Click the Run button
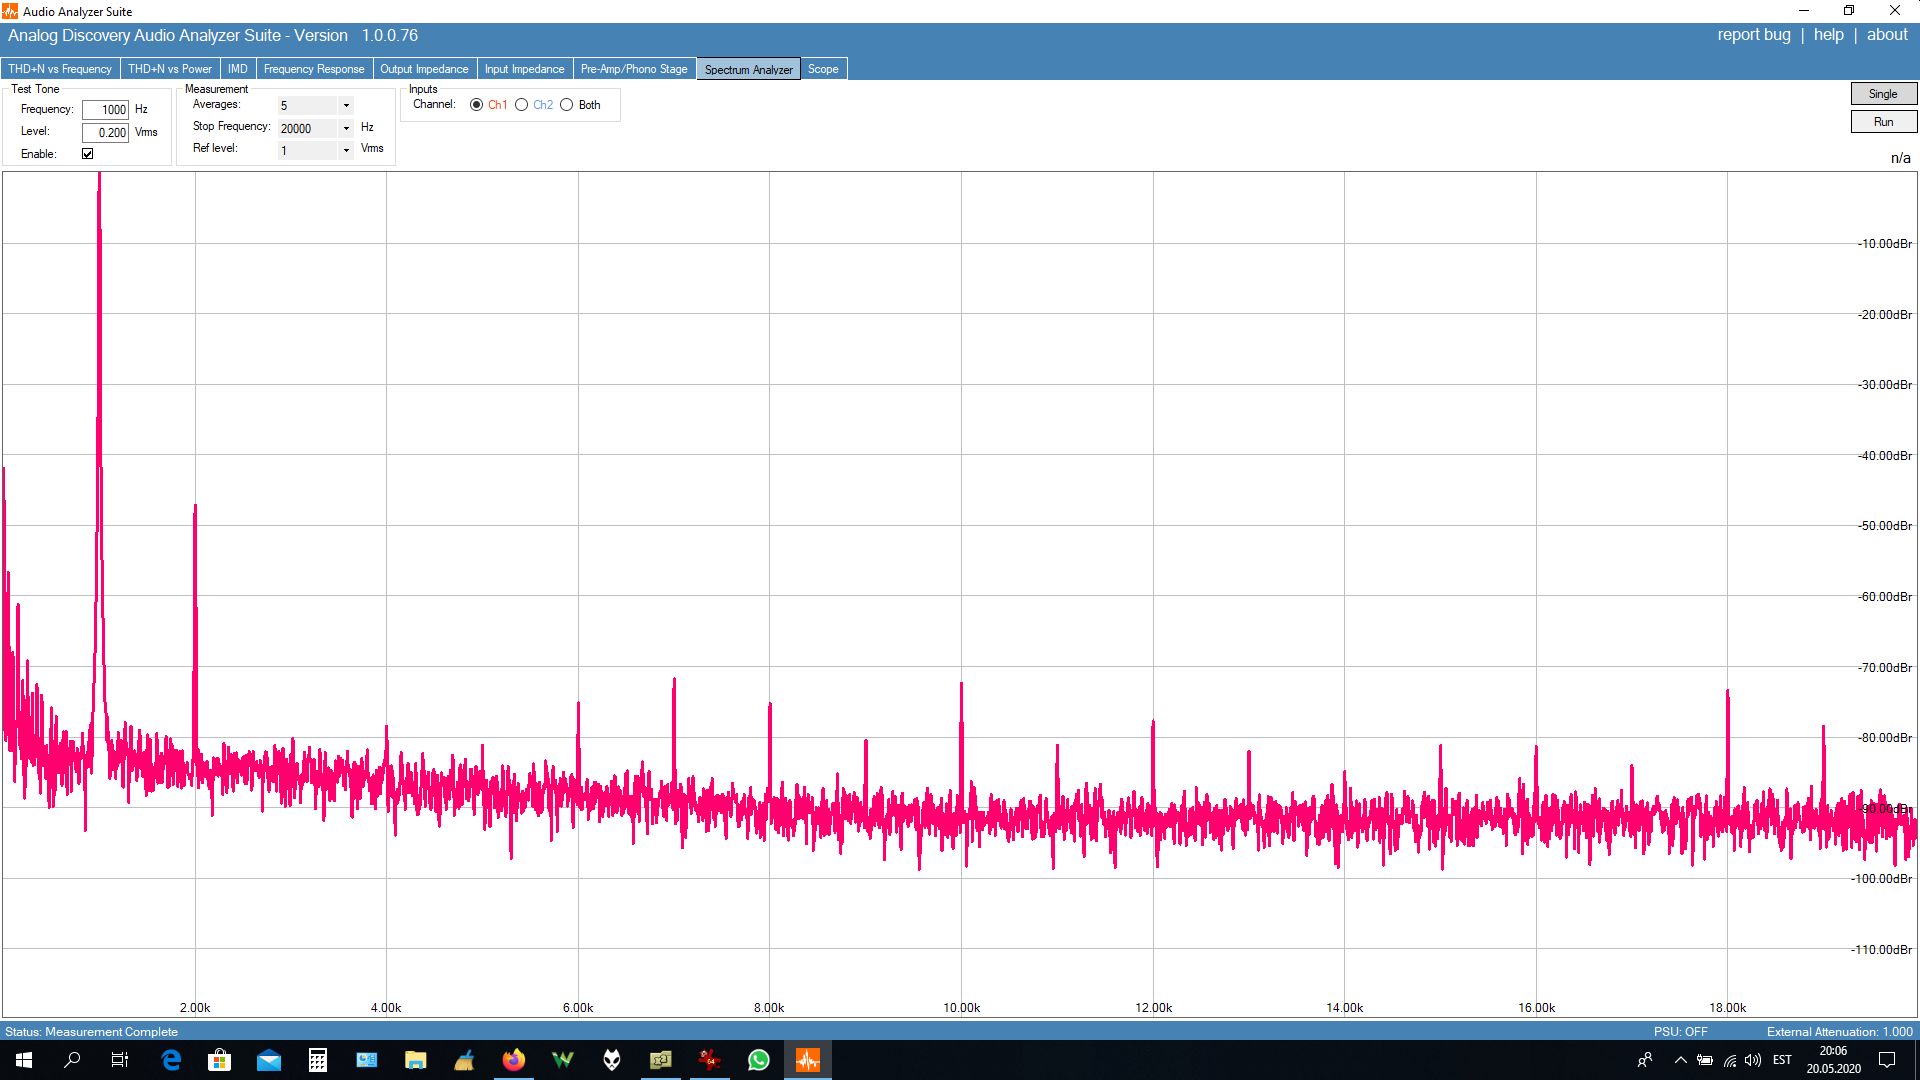The image size is (1920, 1080). [x=1883, y=121]
